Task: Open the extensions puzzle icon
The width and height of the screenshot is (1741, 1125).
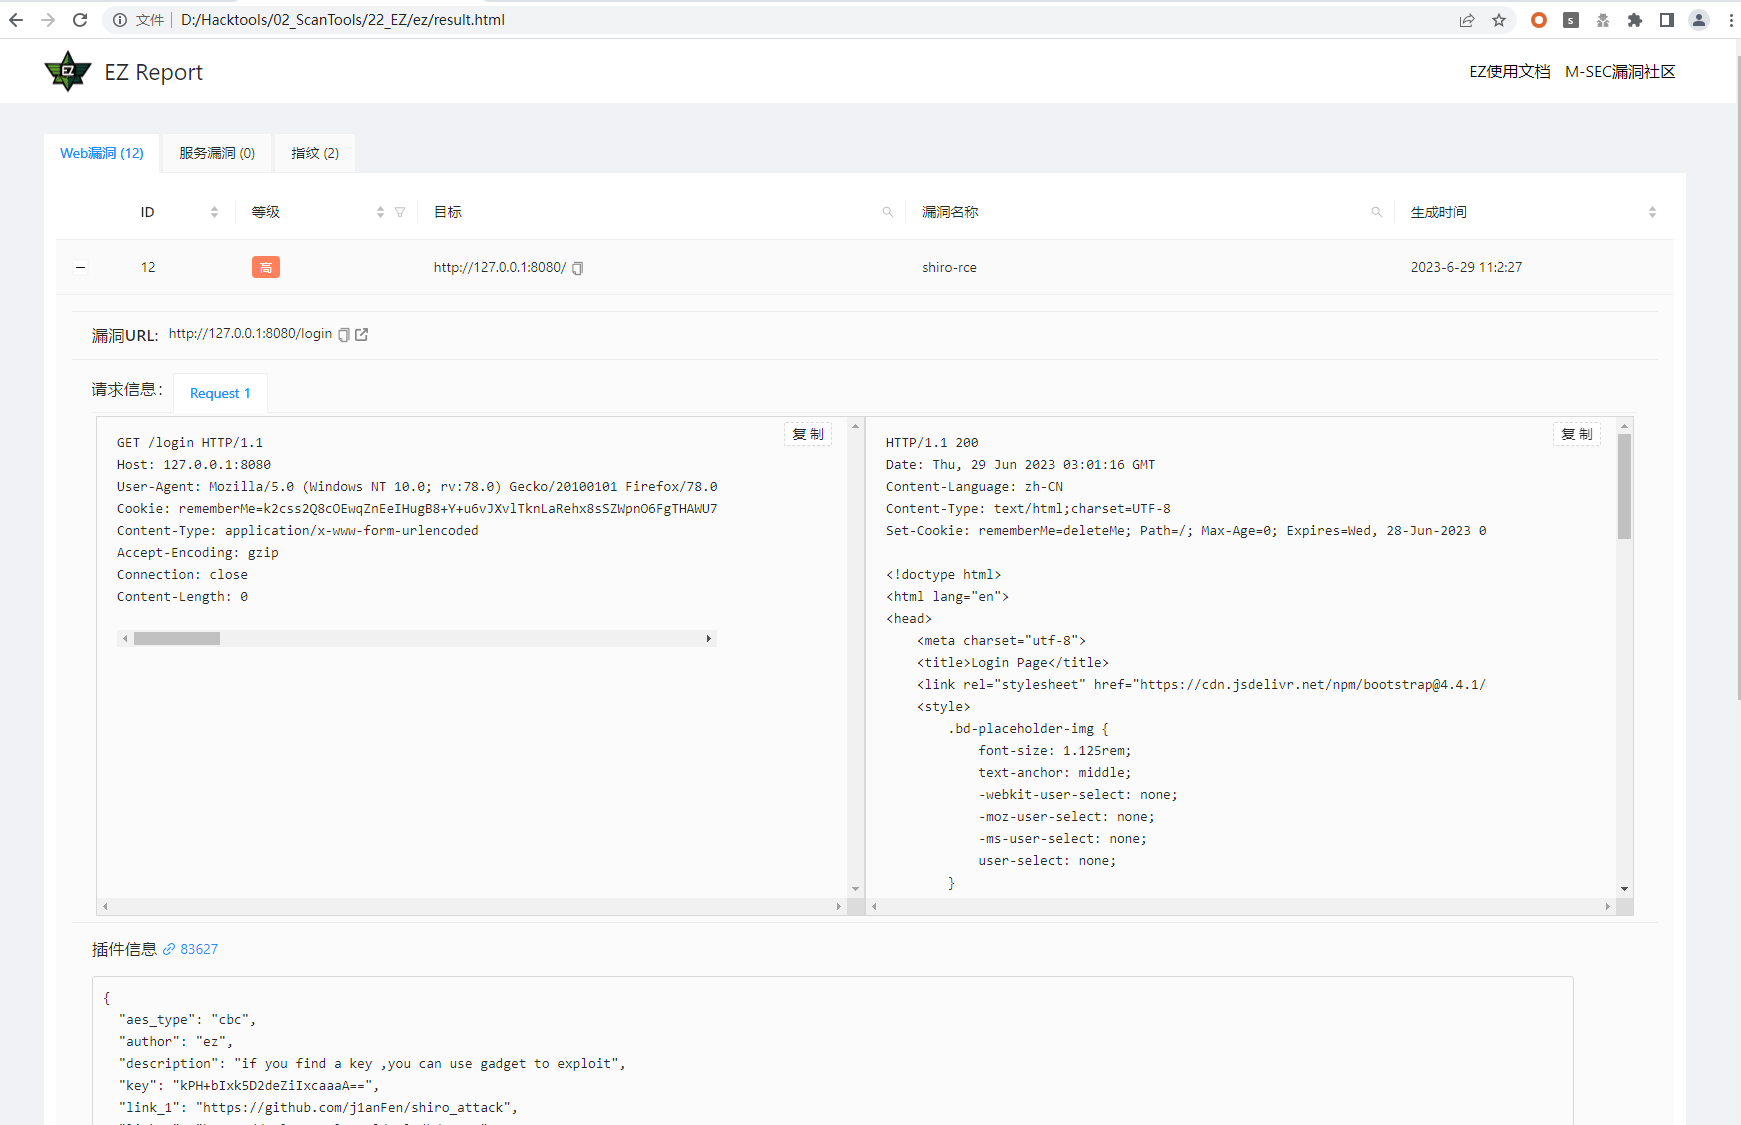Action: coord(1635,20)
